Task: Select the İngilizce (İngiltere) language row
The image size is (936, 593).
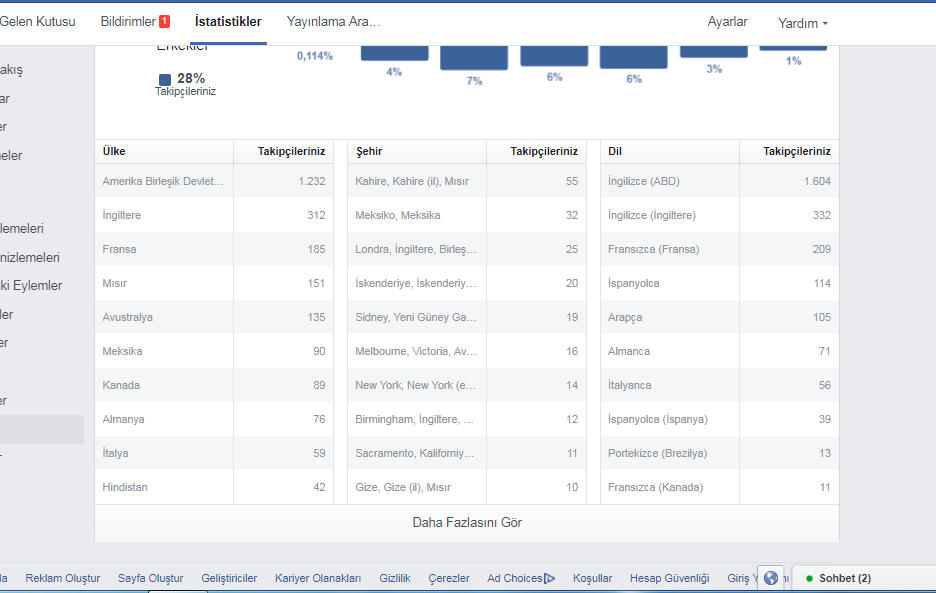Action: (719, 215)
